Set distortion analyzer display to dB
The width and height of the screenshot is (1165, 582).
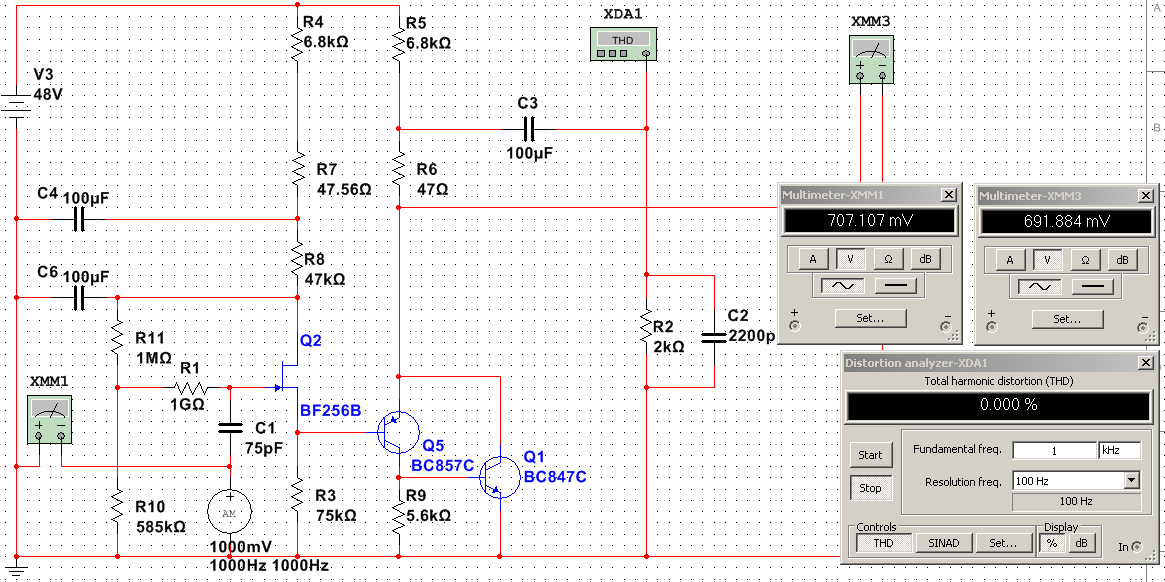[x=1081, y=543]
